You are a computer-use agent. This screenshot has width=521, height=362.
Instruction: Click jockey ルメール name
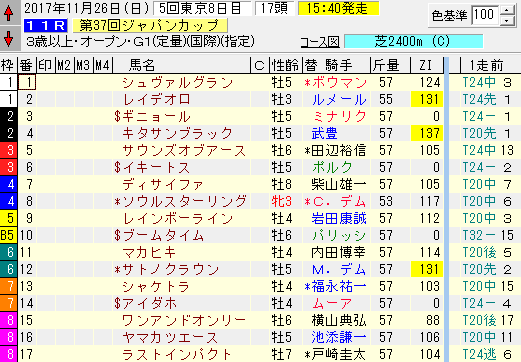coord(339,100)
